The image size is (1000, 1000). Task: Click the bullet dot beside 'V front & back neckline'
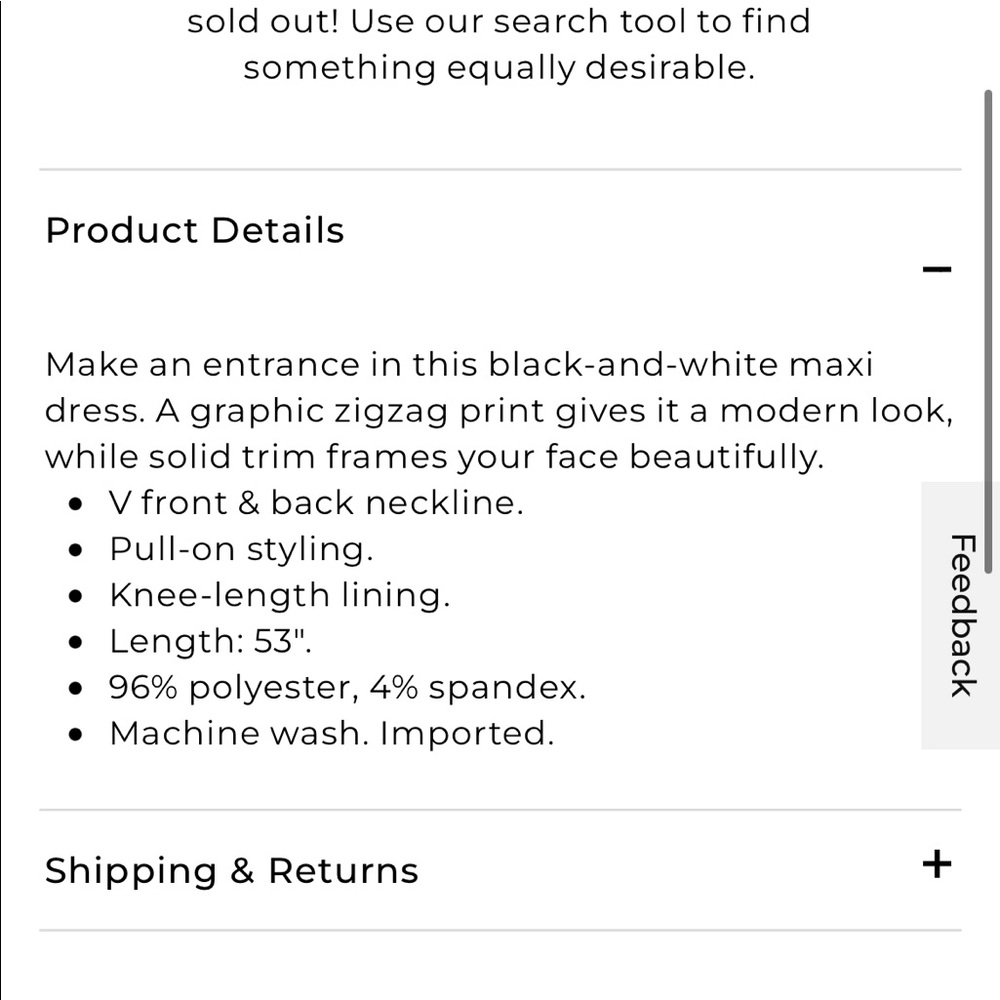(x=75, y=504)
